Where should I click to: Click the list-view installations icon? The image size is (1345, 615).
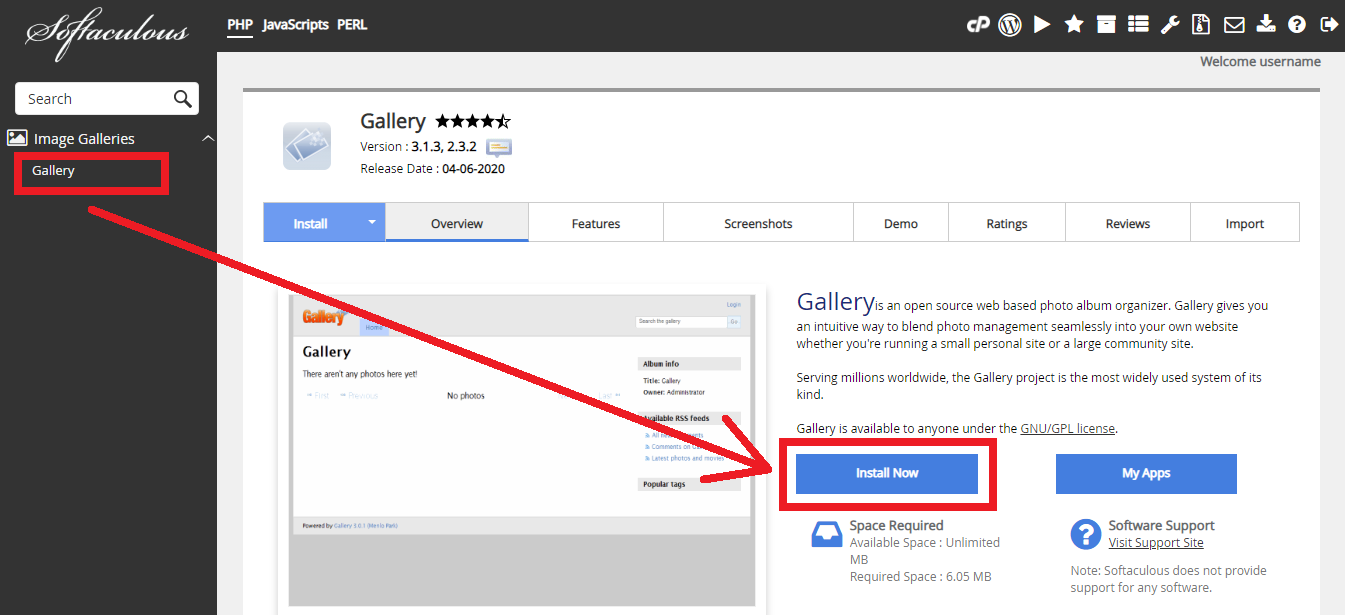coord(1138,25)
